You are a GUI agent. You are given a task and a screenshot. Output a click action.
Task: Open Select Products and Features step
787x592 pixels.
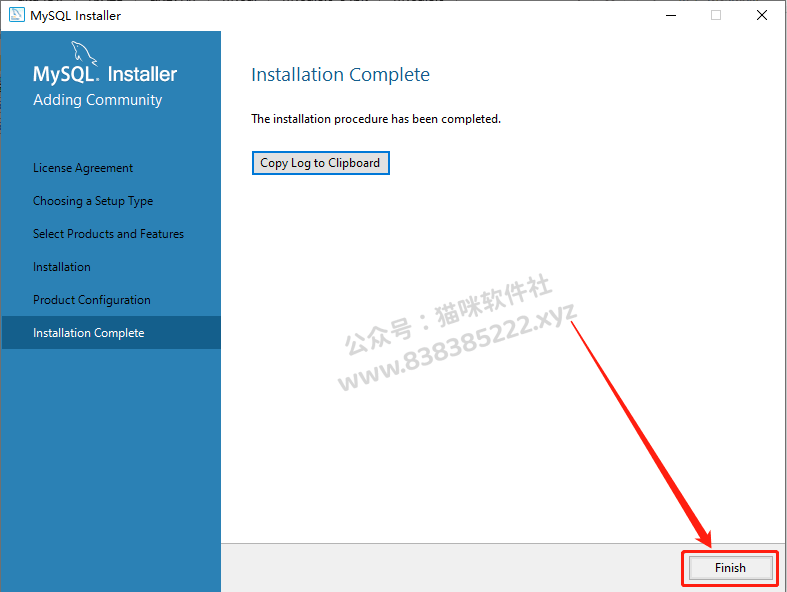click(108, 234)
